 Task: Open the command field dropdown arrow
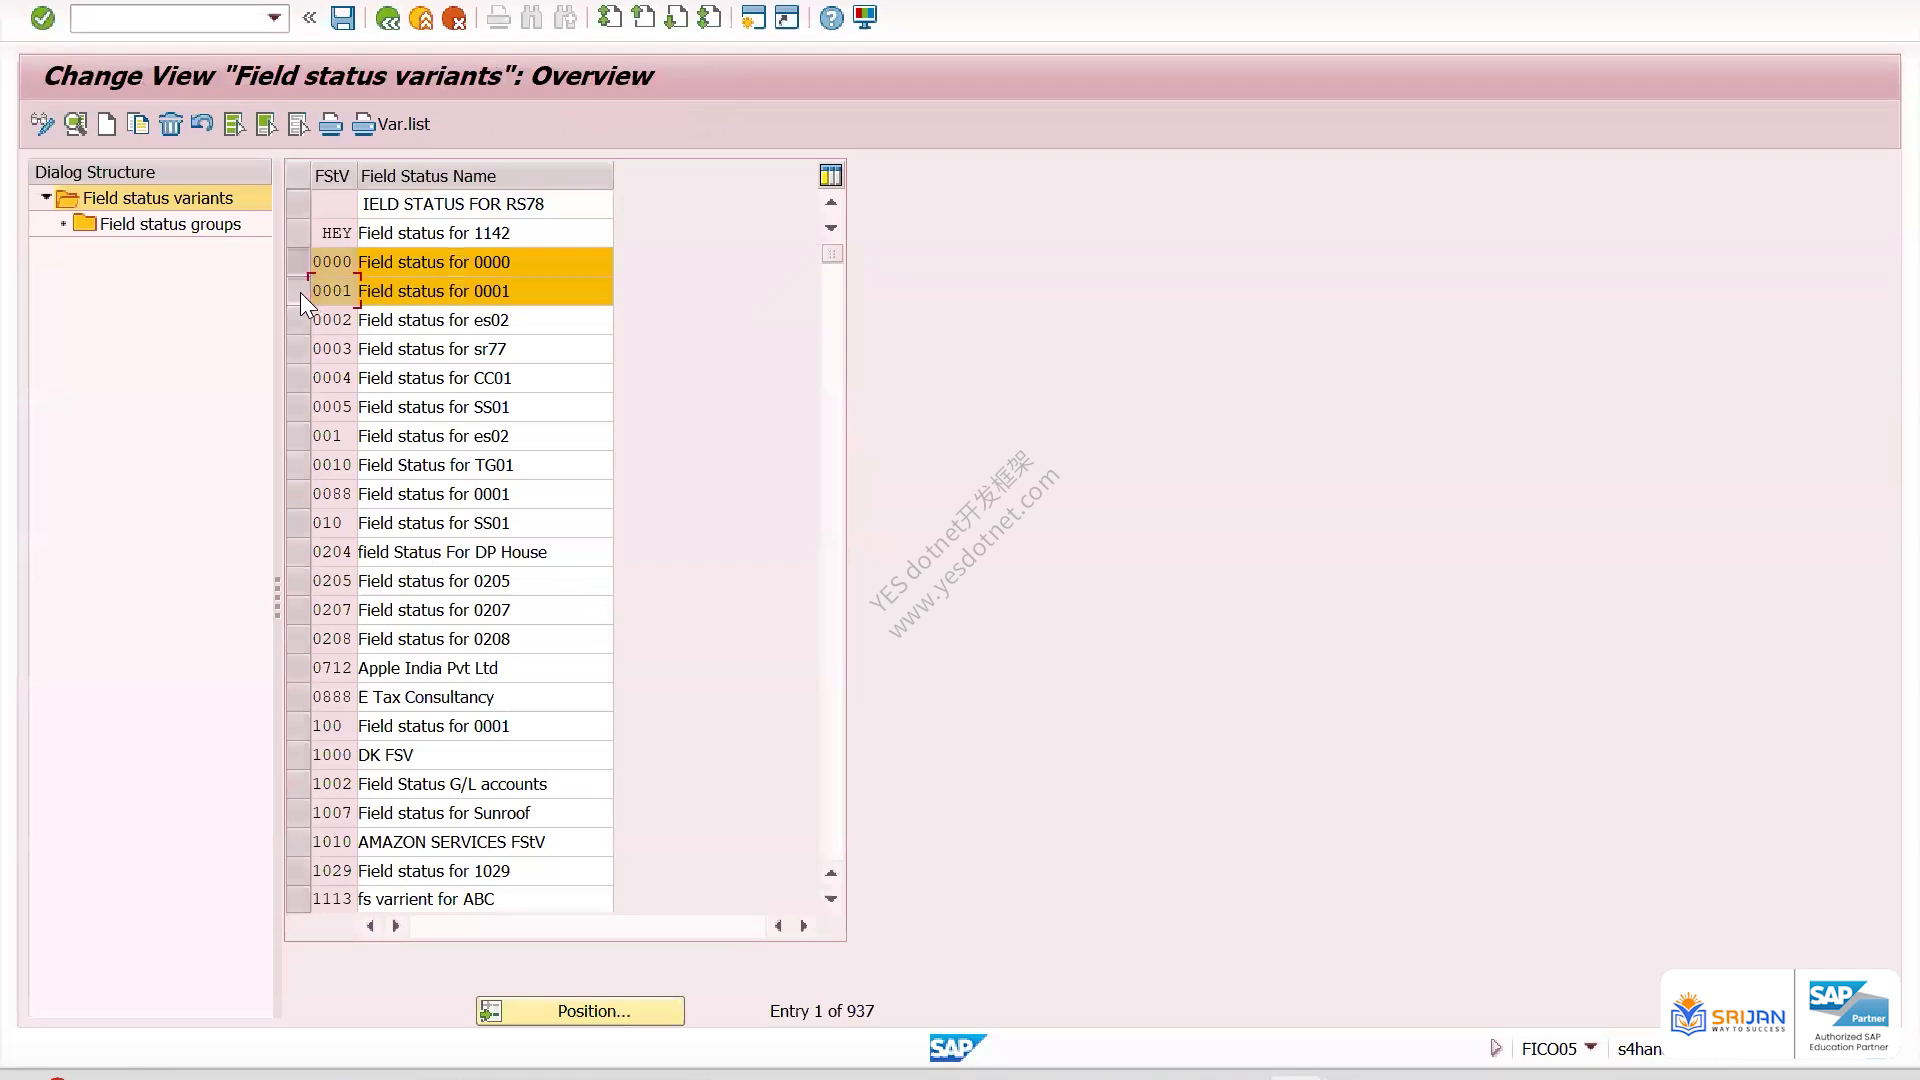pos(274,18)
